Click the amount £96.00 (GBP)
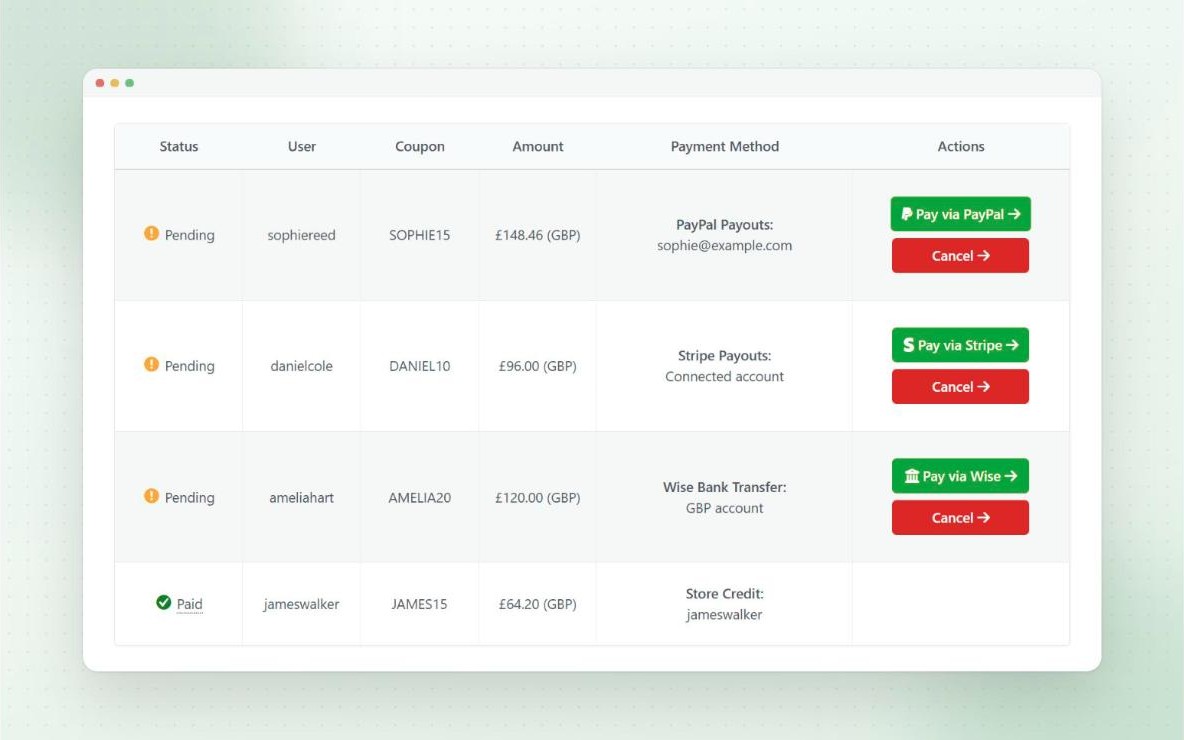 538,366
